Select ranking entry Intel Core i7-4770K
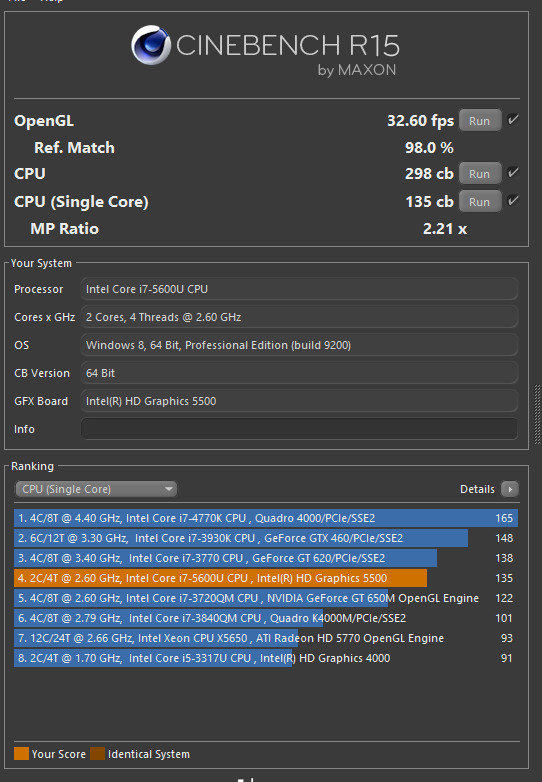This screenshot has height=782, width=542. (266, 518)
